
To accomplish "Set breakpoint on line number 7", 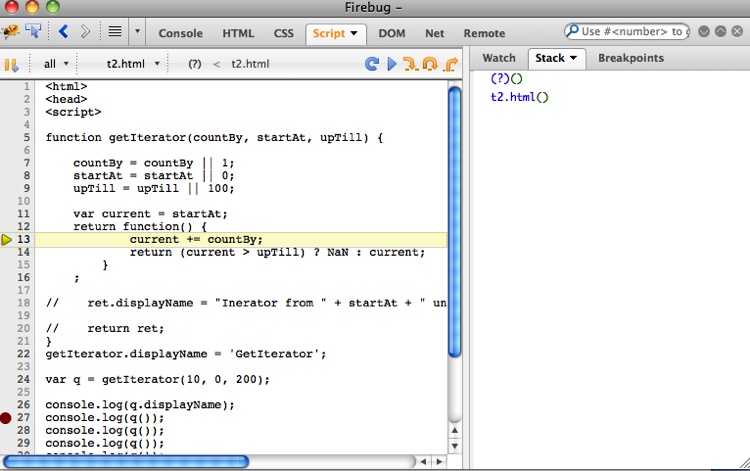I will (27, 163).
